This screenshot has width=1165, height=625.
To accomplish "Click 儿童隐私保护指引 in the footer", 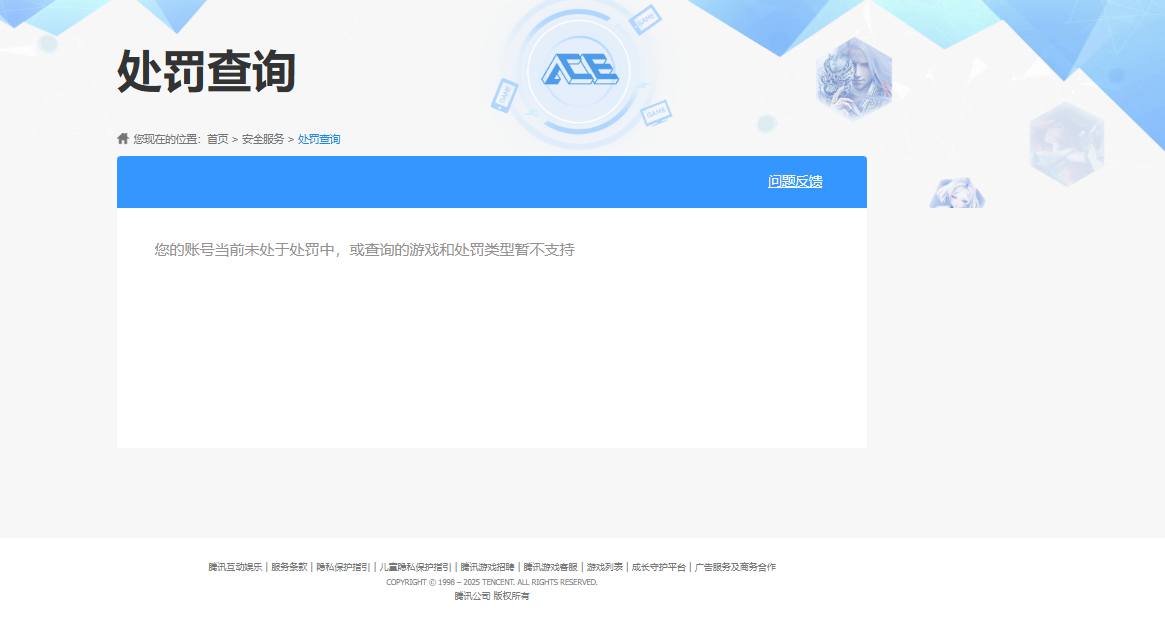I will tap(414, 566).
